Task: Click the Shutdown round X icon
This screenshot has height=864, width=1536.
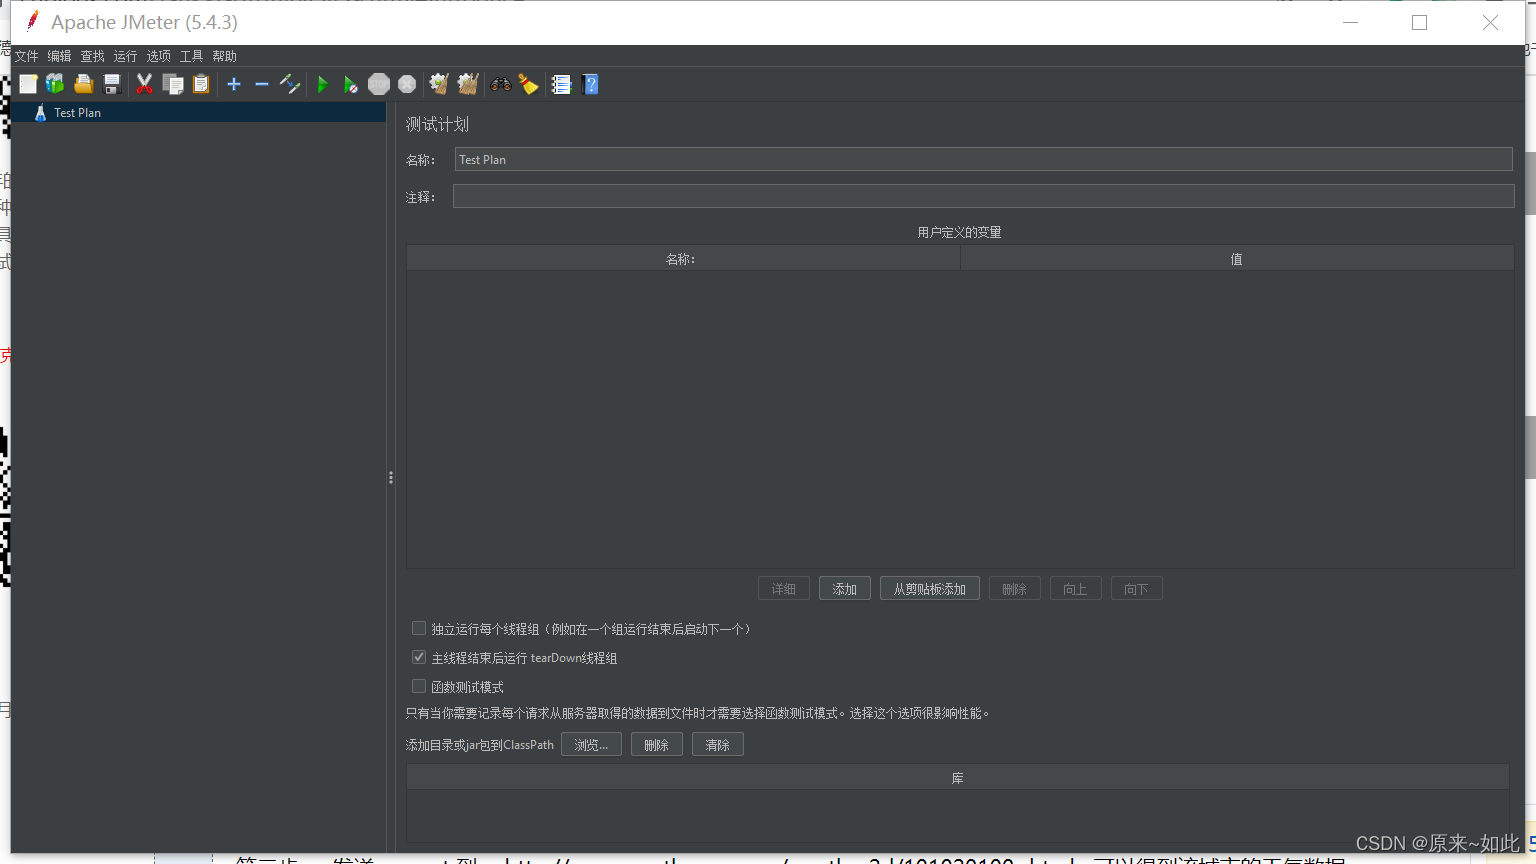Action: click(x=407, y=84)
